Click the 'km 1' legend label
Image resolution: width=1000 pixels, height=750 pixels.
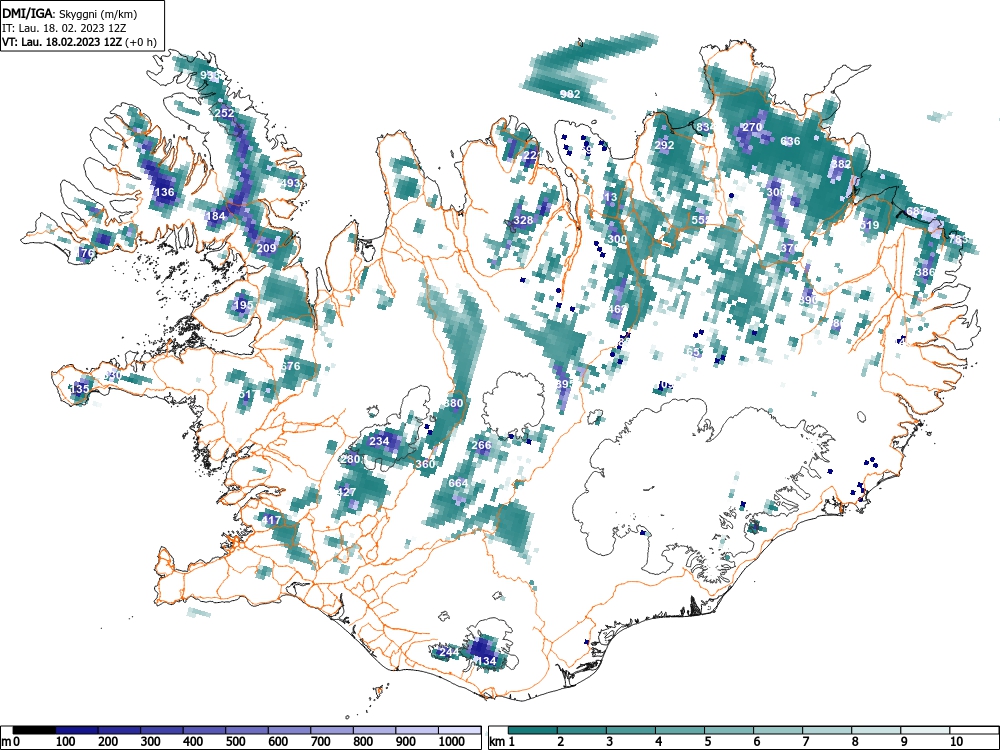[x=503, y=742]
